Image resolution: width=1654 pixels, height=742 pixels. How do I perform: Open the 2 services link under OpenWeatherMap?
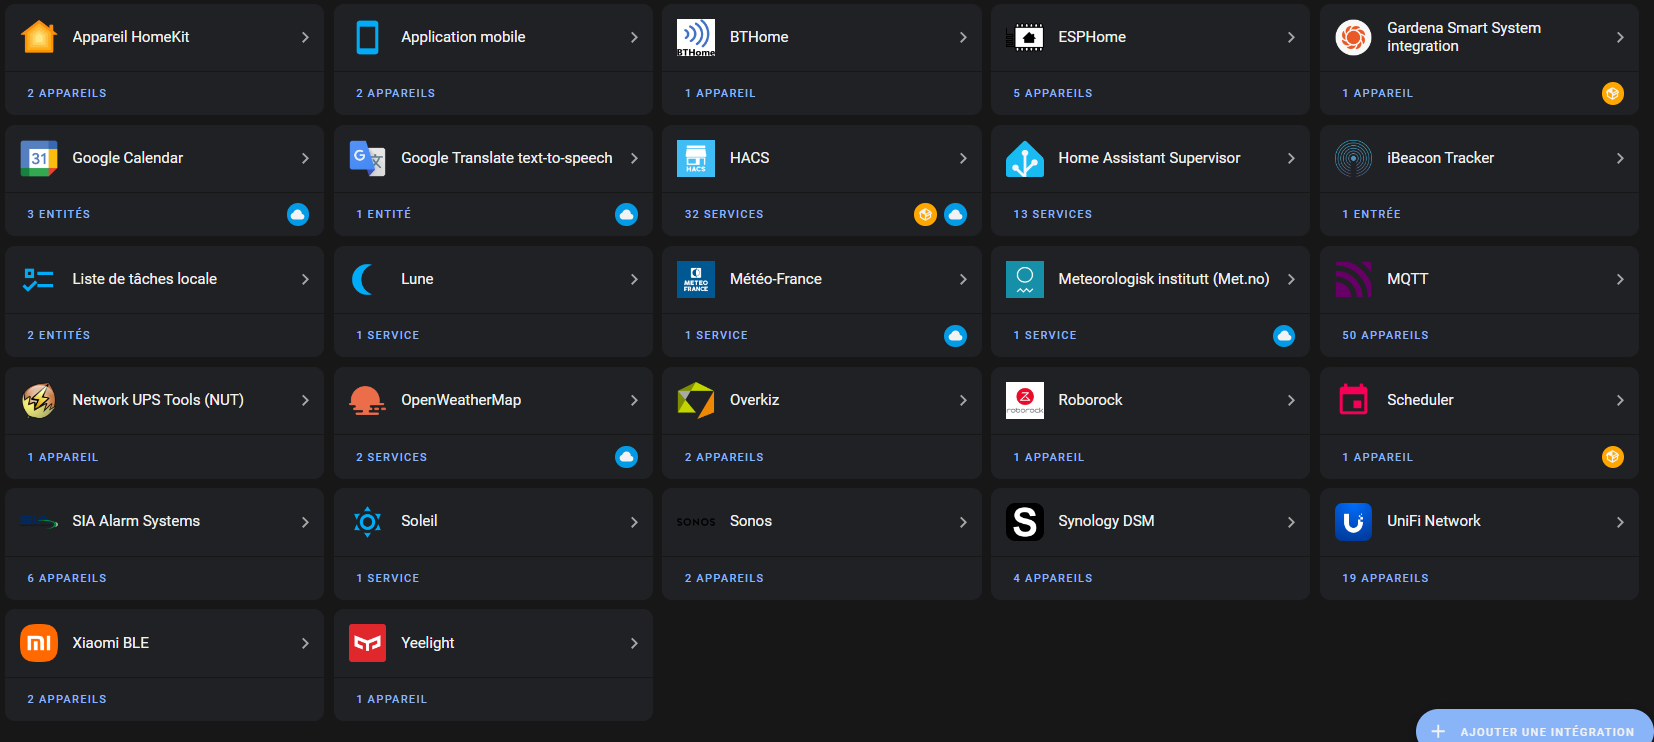tap(391, 457)
